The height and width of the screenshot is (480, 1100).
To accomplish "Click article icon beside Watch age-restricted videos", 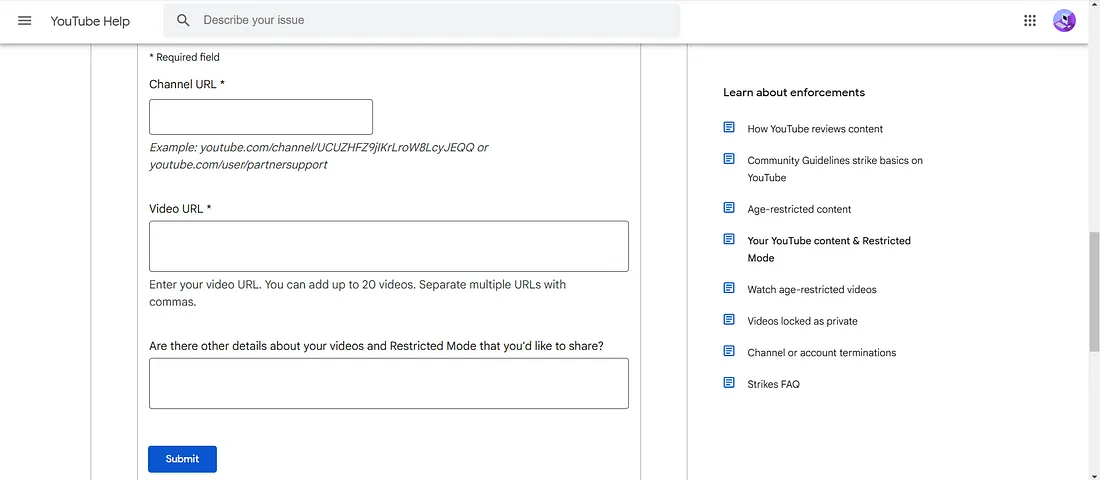I will [x=729, y=288].
